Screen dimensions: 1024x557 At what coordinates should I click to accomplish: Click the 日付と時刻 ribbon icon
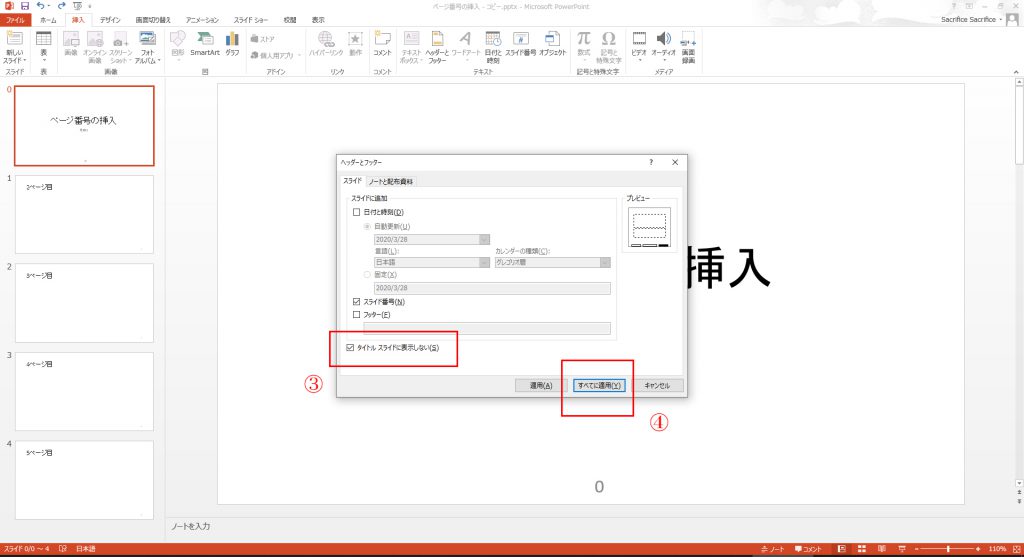point(493,47)
